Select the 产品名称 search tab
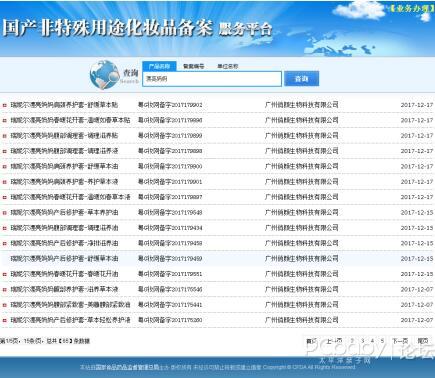Viewport: 435px width, 378px height. 159,66
